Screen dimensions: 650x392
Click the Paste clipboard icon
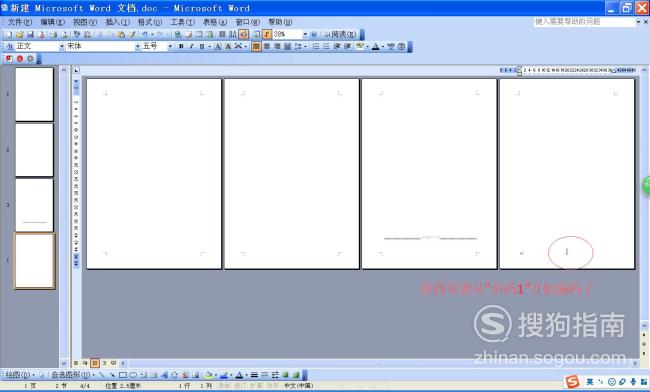(x=121, y=34)
